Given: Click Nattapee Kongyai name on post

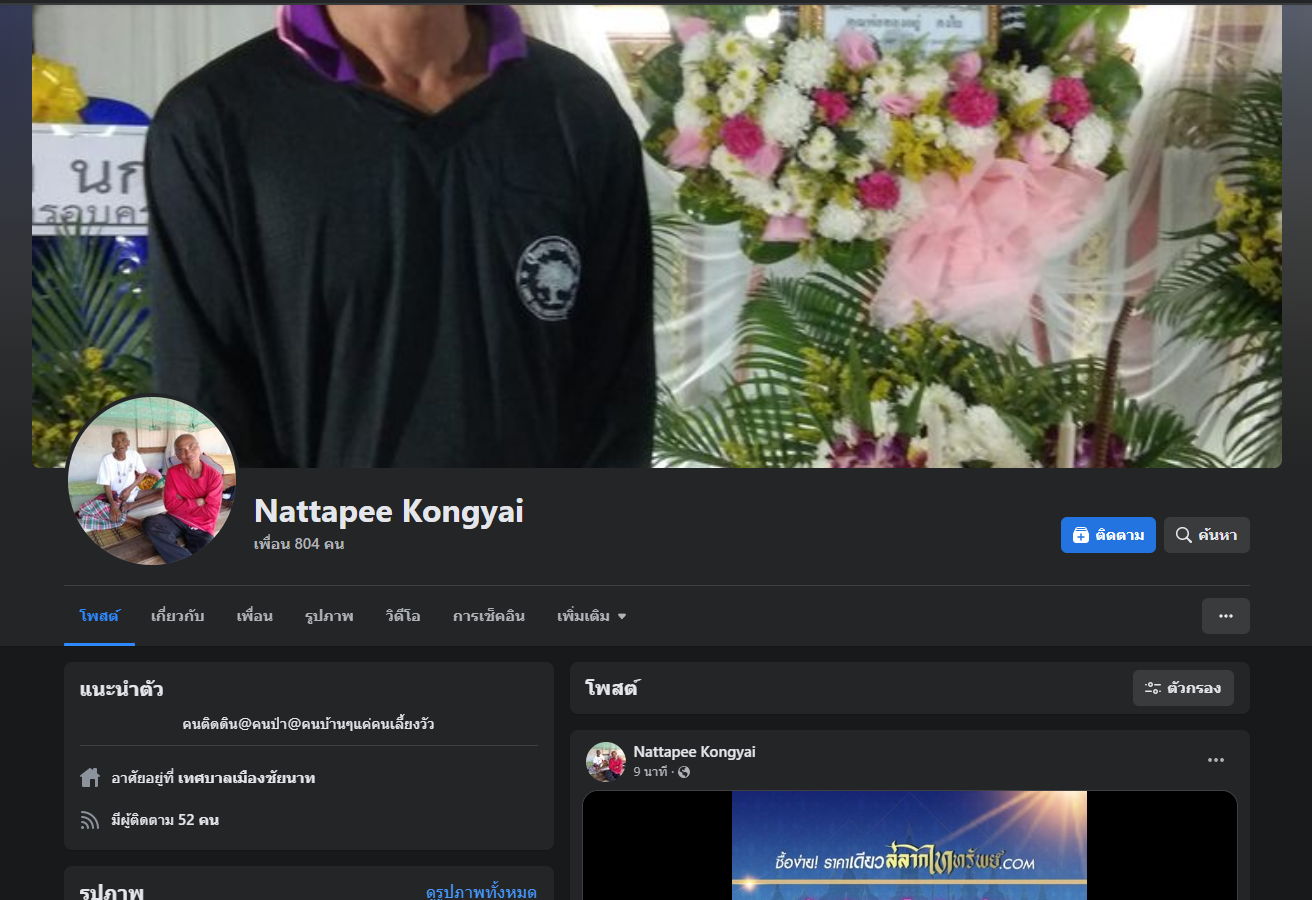Looking at the screenshot, I should tap(694, 752).
